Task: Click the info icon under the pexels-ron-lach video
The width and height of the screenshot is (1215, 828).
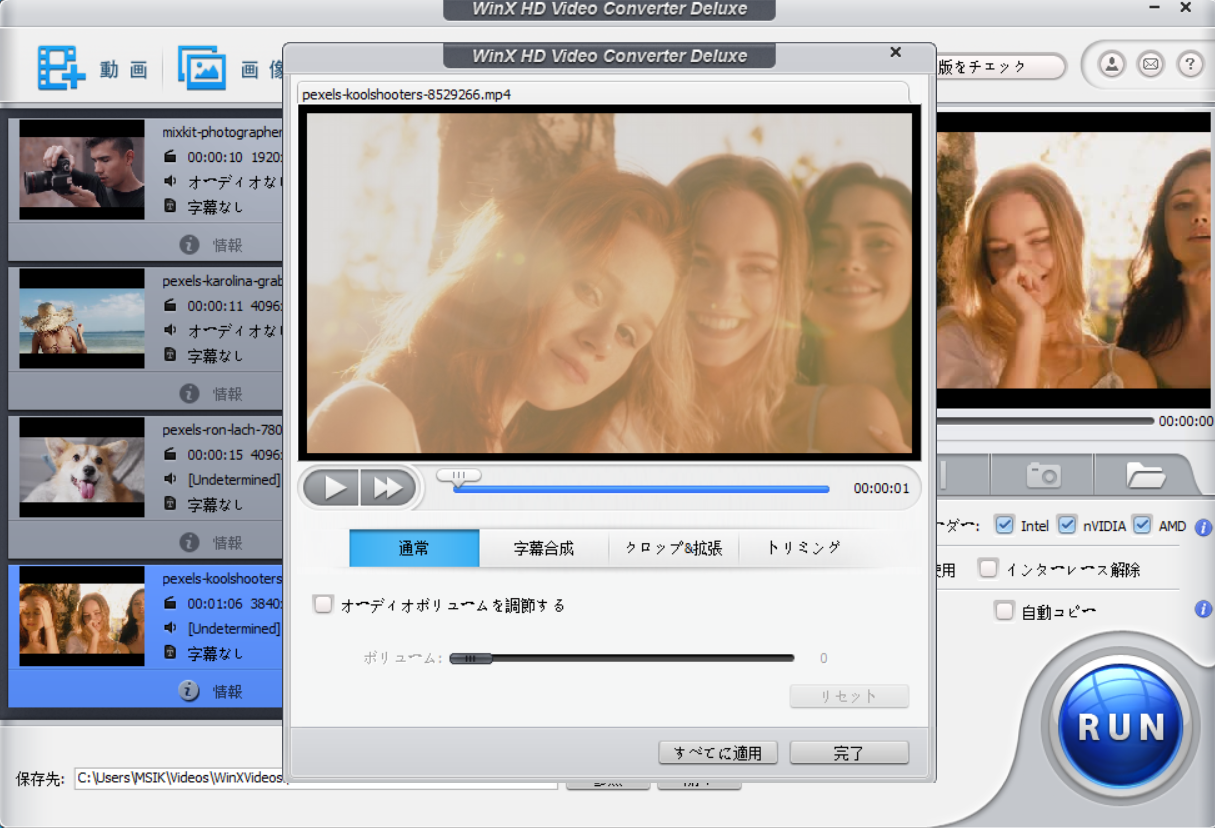Action: tap(189, 542)
